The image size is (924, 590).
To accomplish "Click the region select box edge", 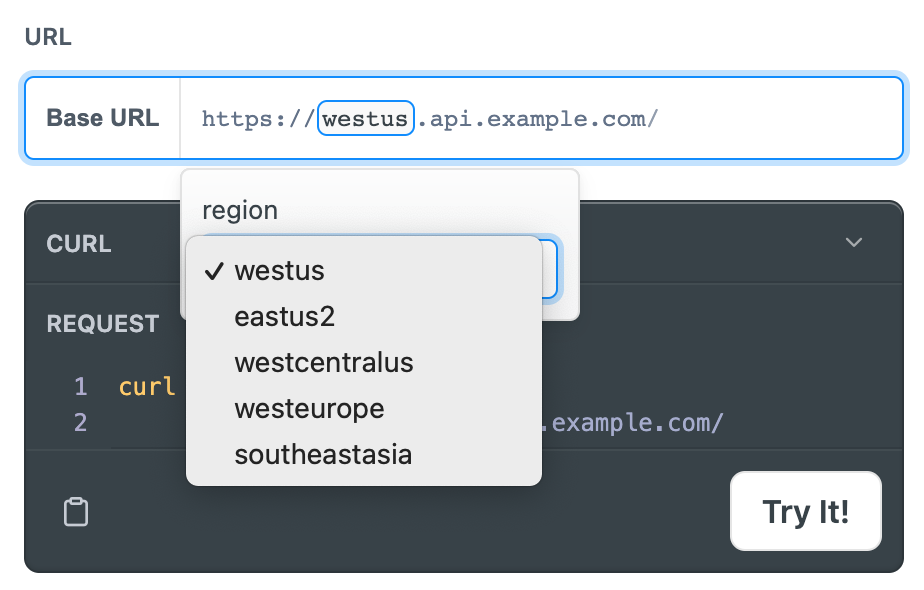I will 550,269.
